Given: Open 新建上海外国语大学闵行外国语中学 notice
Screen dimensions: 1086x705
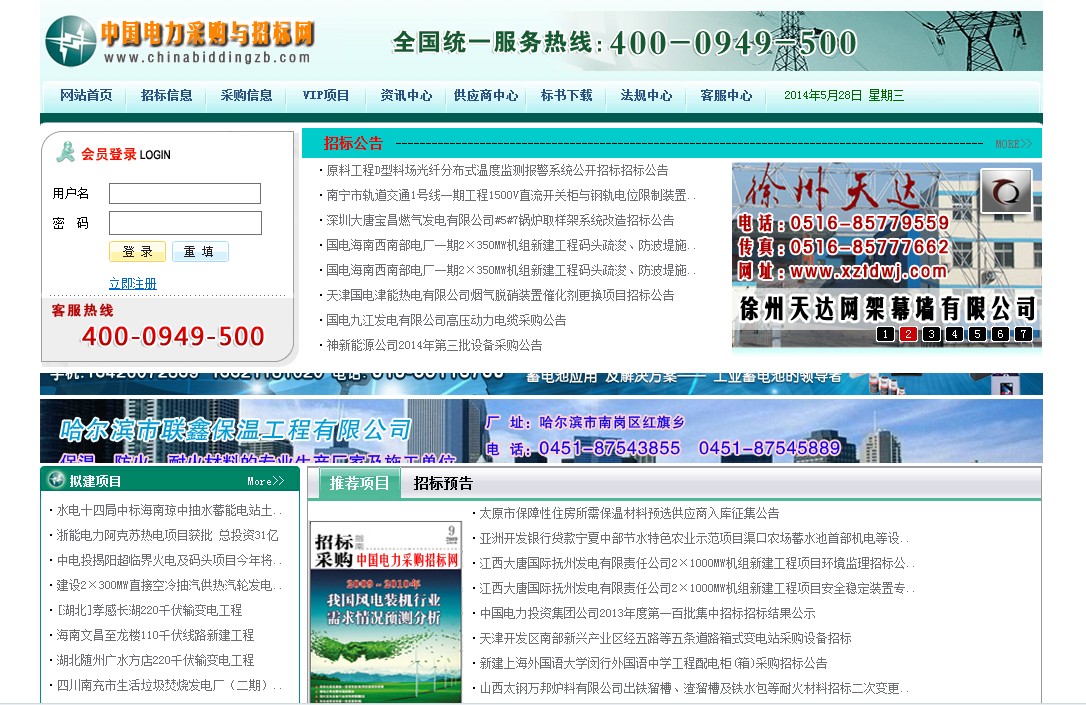Looking at the screenshot, I should (x=653, y=663).
